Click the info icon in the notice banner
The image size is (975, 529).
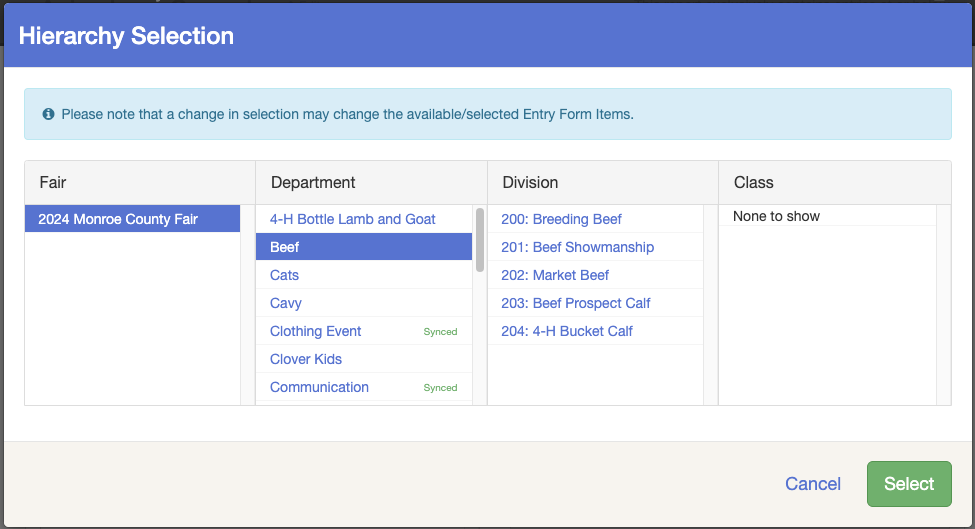tap(48, 114)
